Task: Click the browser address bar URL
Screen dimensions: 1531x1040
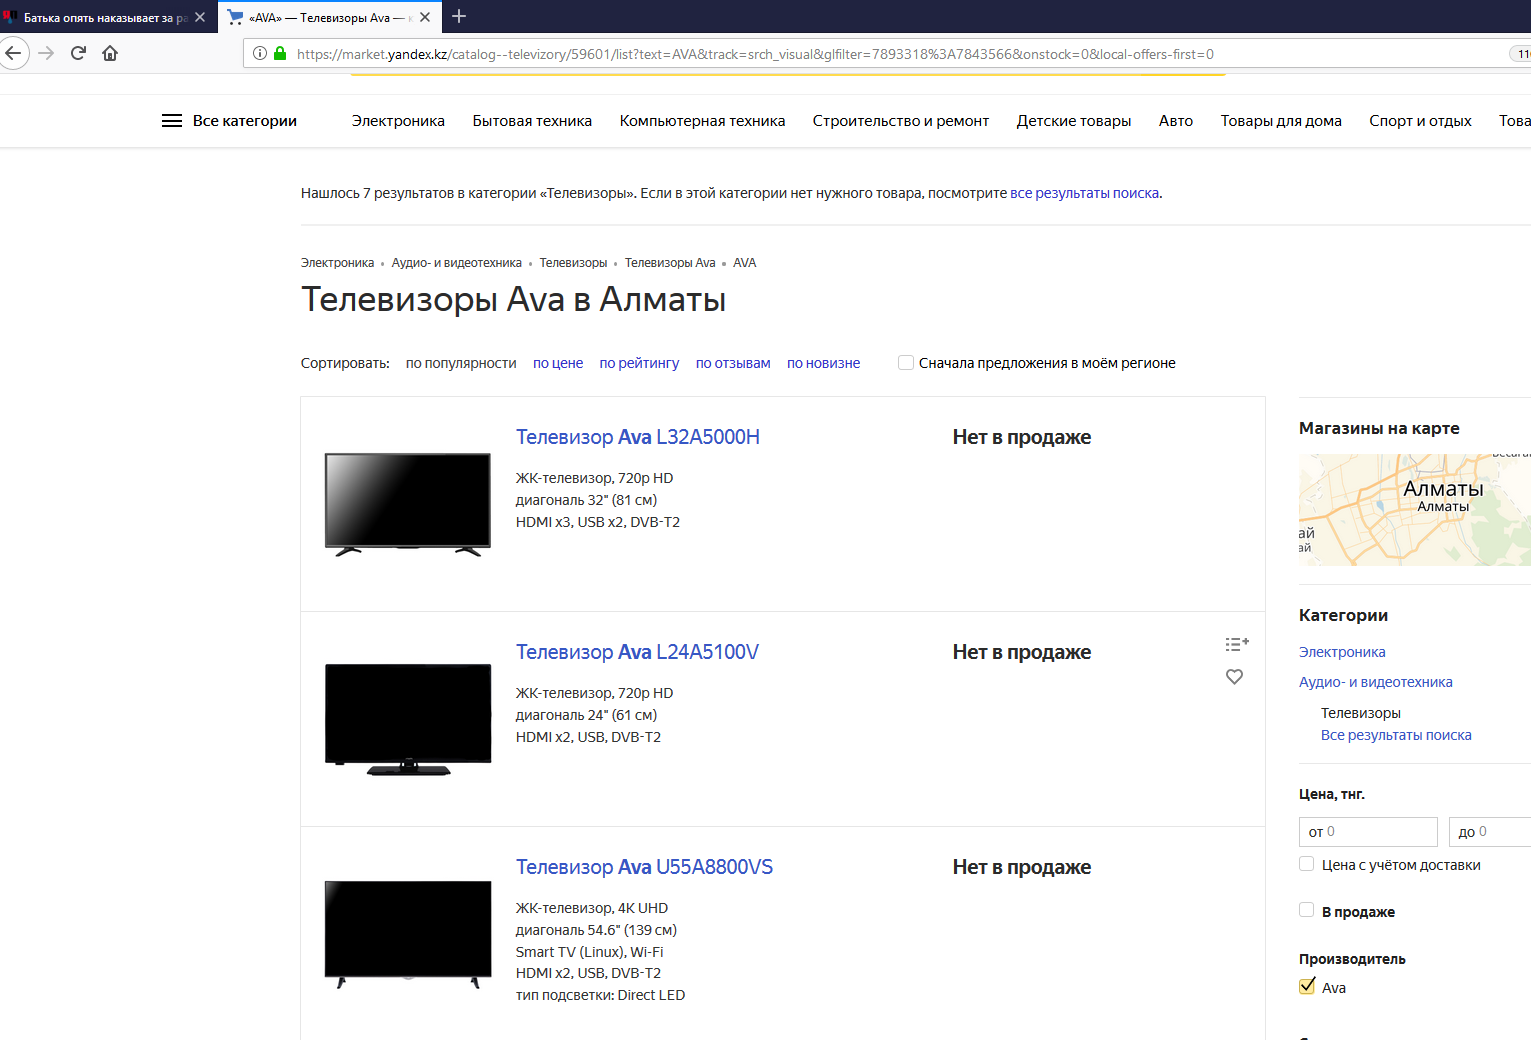Action: tap(755, 54)
